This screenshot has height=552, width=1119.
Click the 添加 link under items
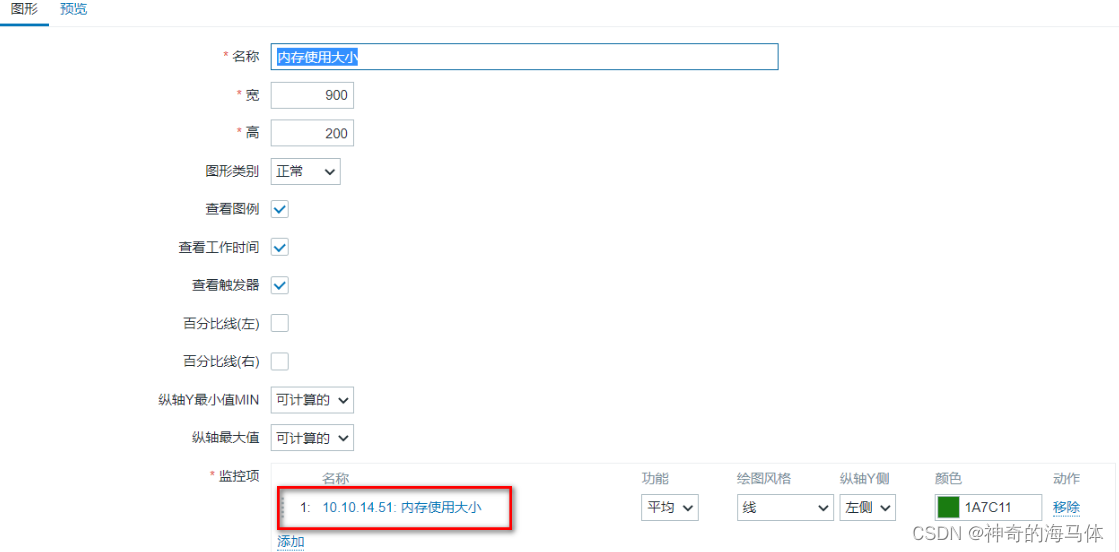290,542
